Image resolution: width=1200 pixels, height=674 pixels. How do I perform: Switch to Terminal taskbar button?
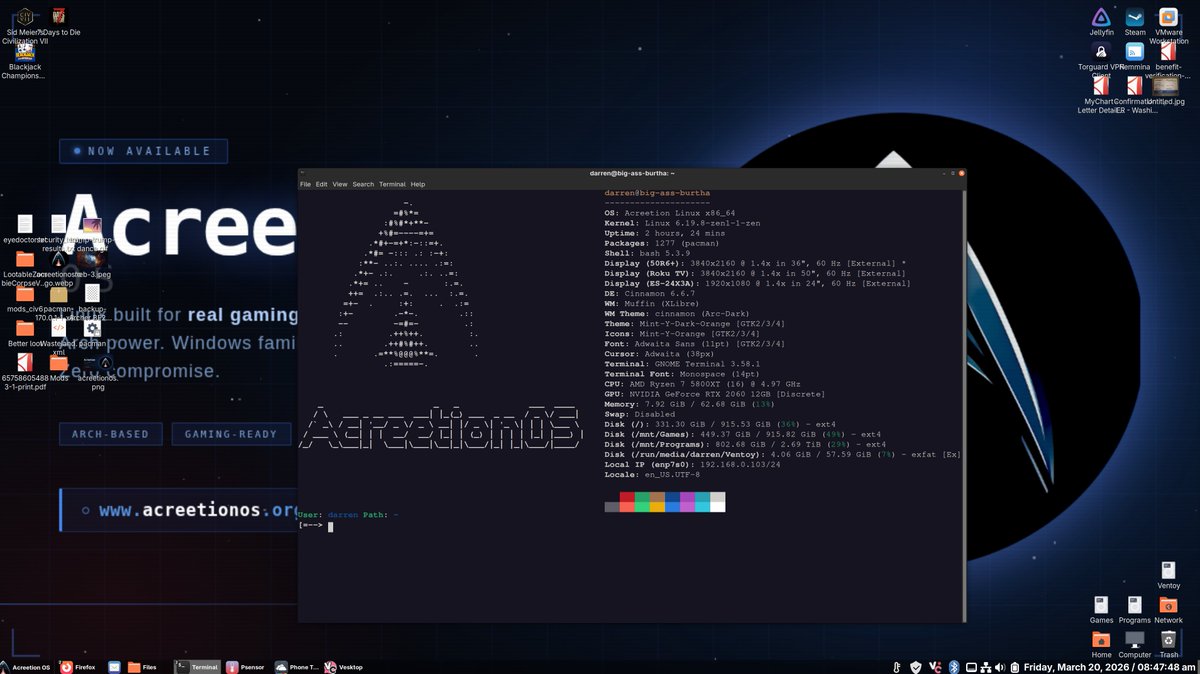click(197, 666)
